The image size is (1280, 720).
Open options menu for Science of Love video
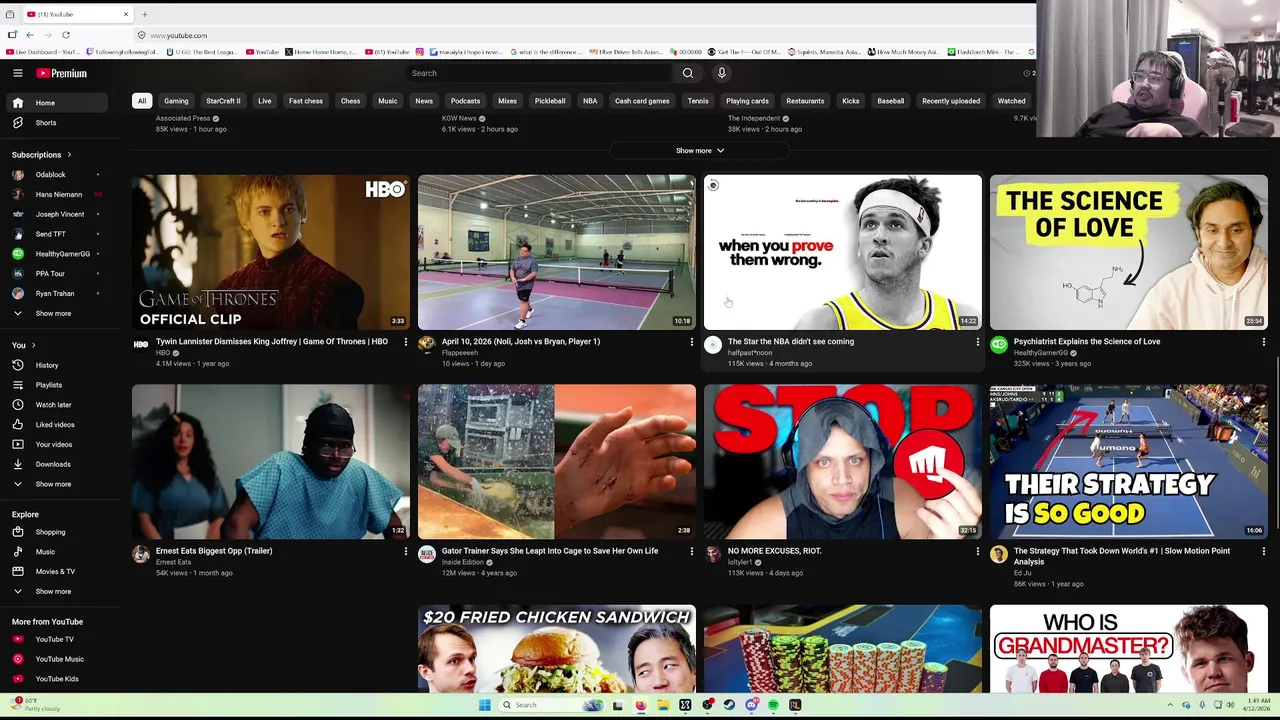coord(1263,342)
